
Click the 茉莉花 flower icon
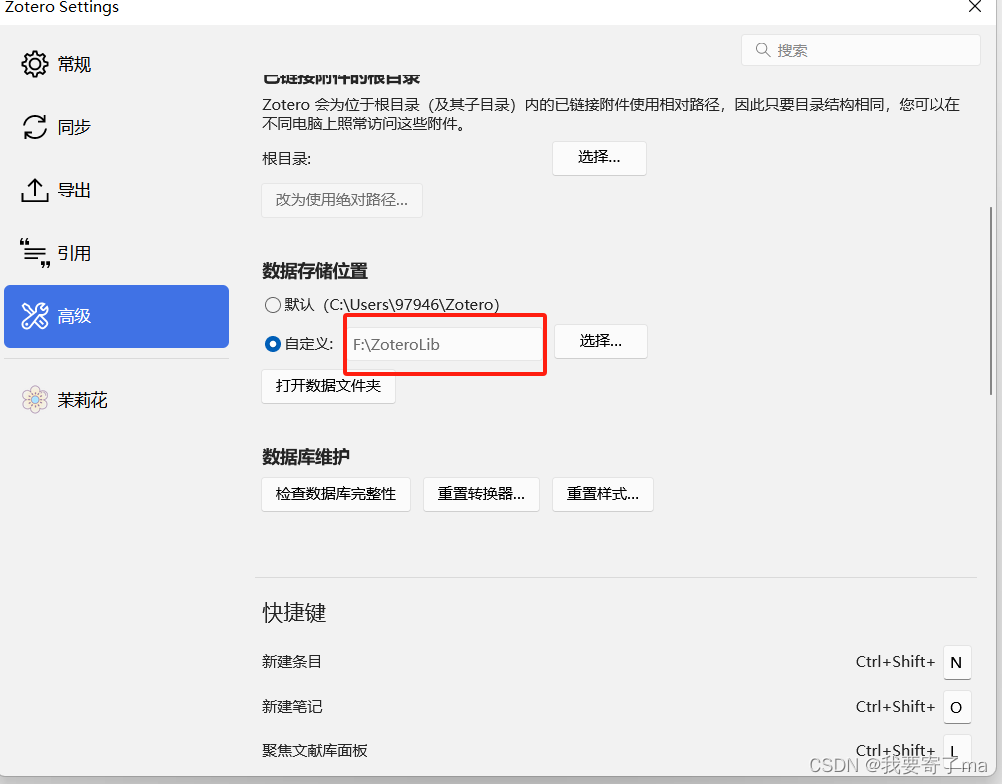[x=35, y=399]
